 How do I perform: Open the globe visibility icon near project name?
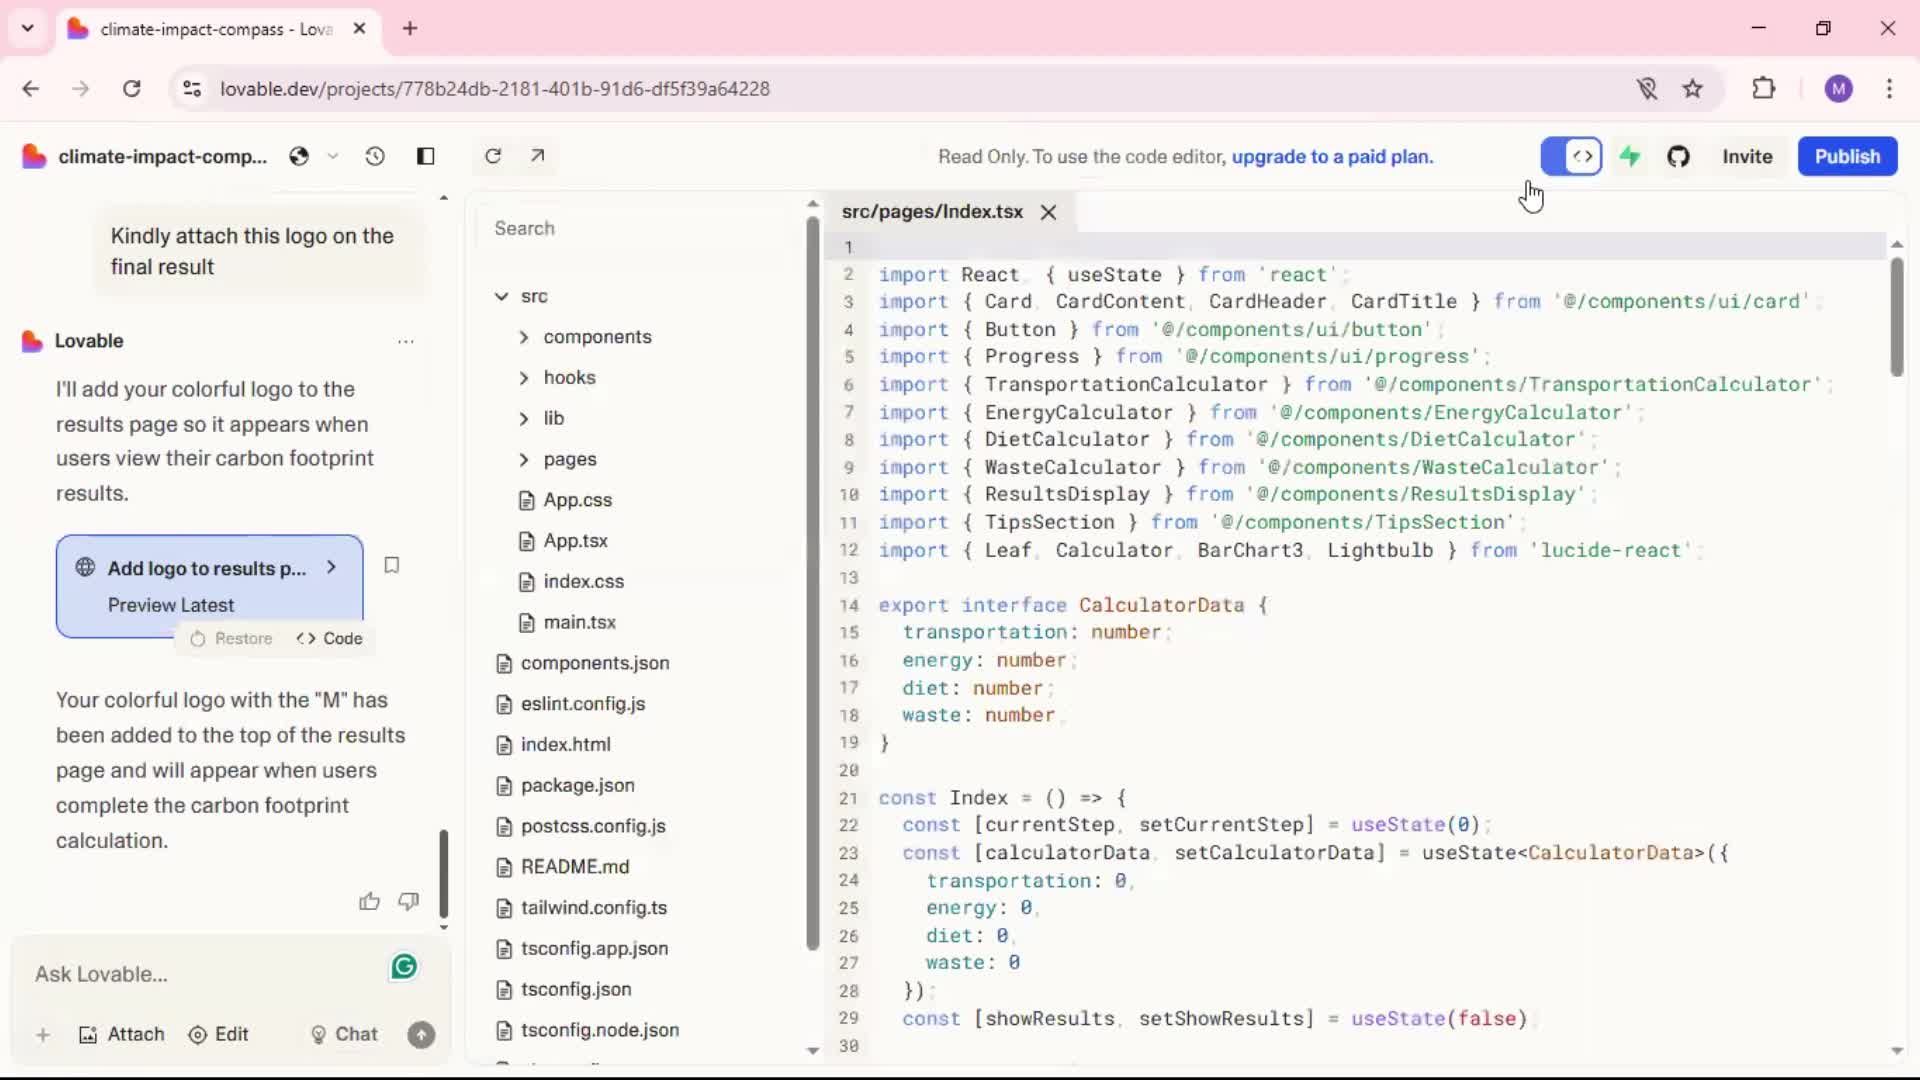click(299, 156)
